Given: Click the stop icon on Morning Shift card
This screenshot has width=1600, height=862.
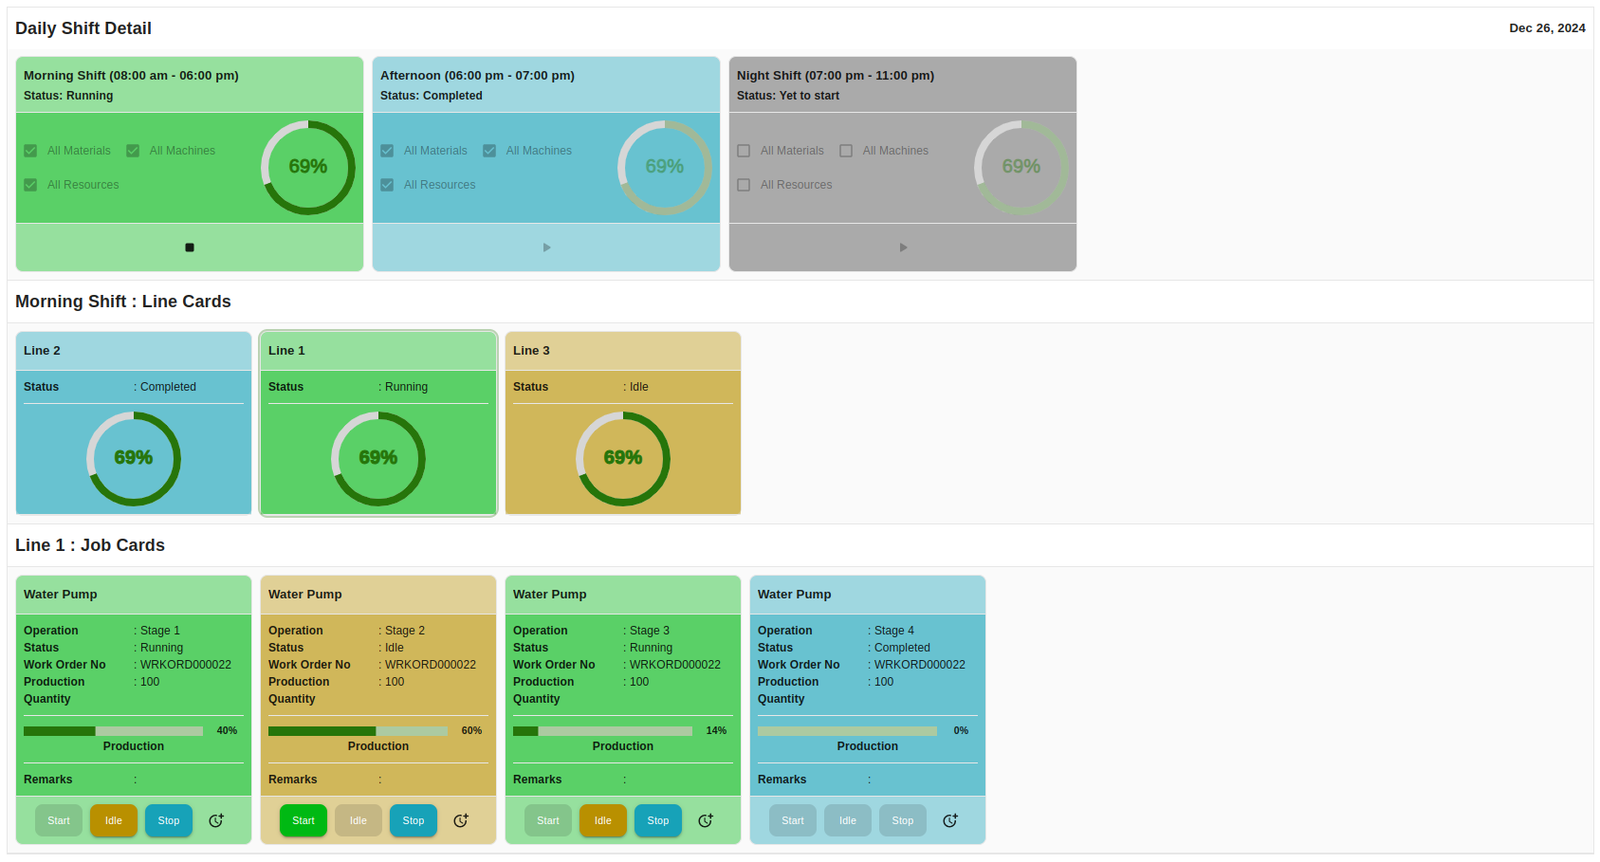Looking at the screenshot, I should (189, 247).
